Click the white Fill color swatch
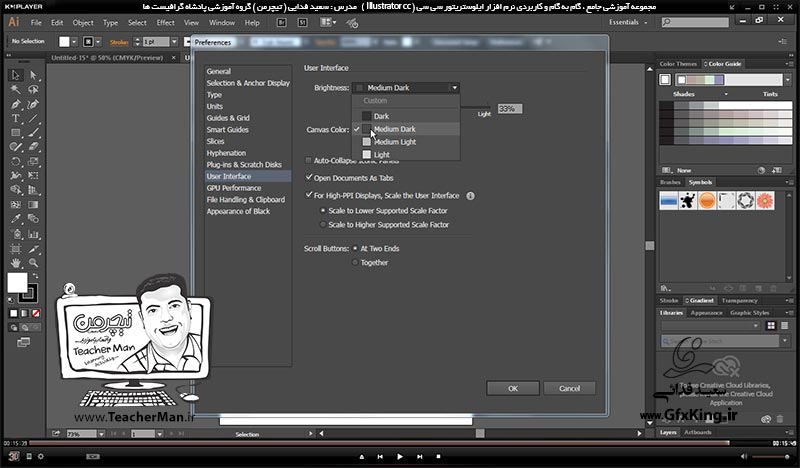This screenshot has width=800, height=468. [17, 282]
